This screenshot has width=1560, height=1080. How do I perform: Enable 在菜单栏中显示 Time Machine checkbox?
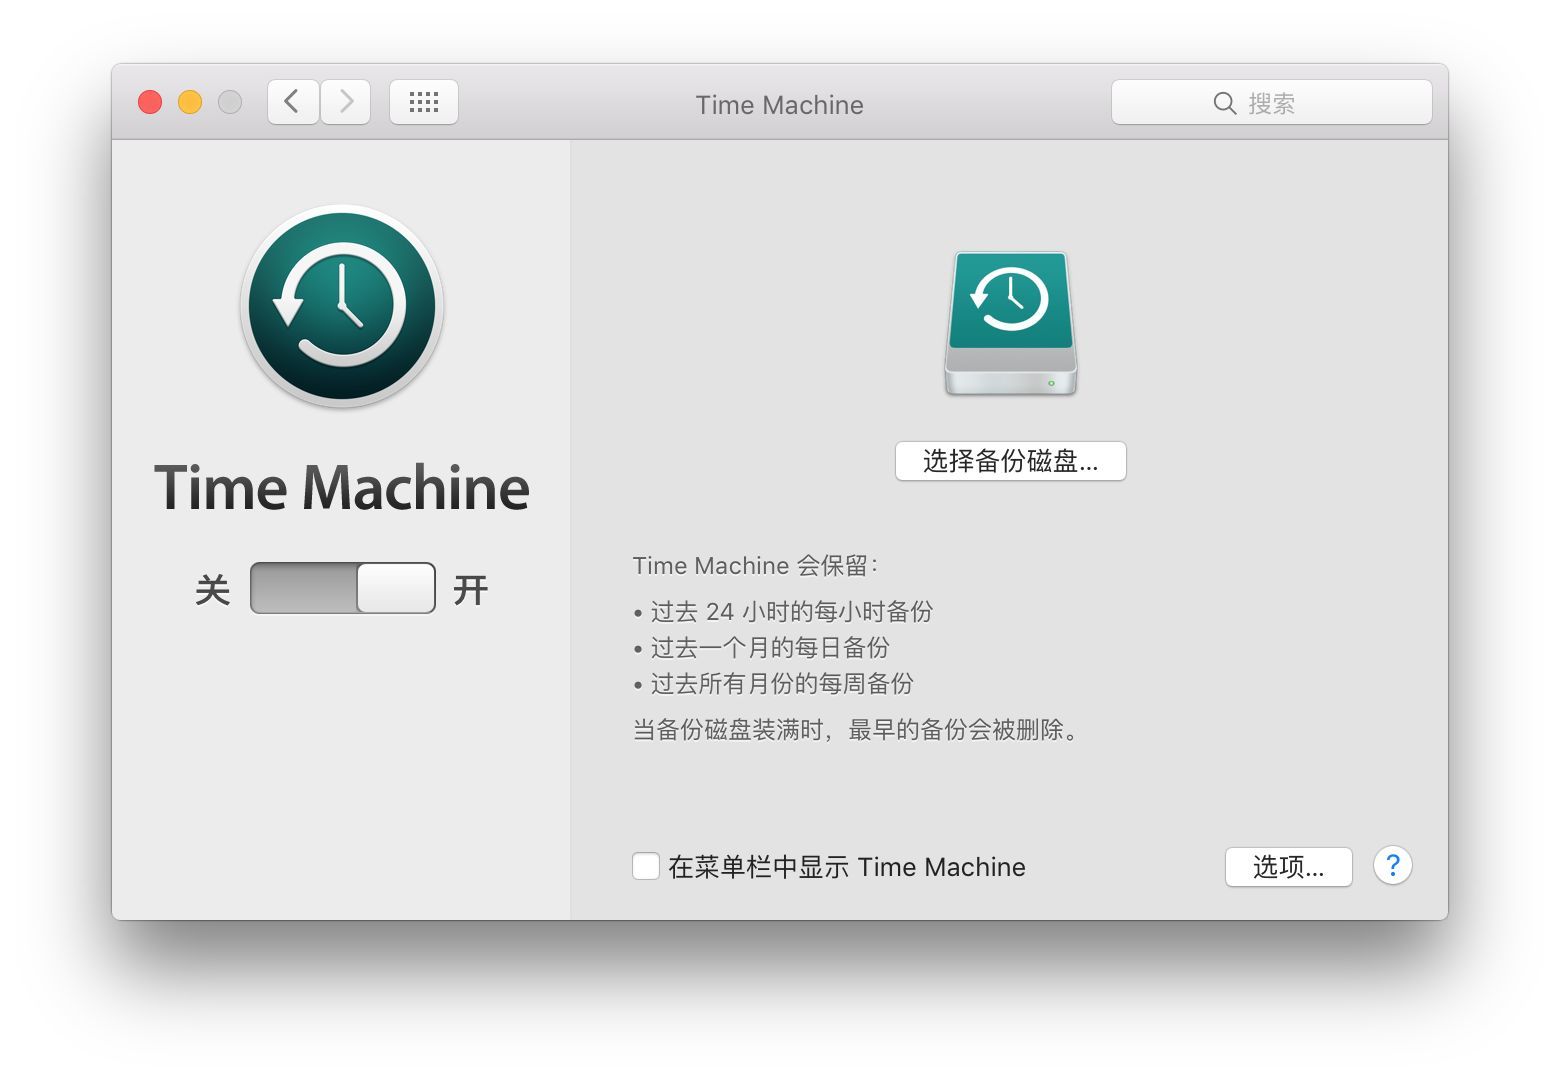pyautogui.click(x=646, y=866)
